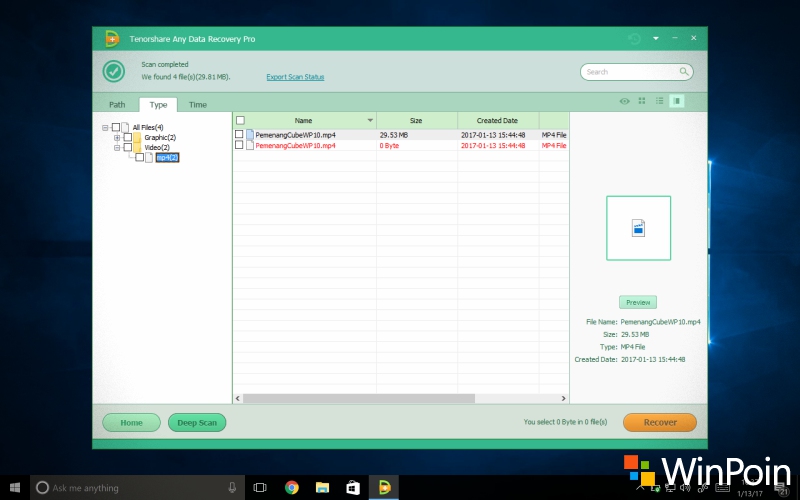800x500 pixels.
Task: Click the video preview thumbnail
Action: coord(638,228)
